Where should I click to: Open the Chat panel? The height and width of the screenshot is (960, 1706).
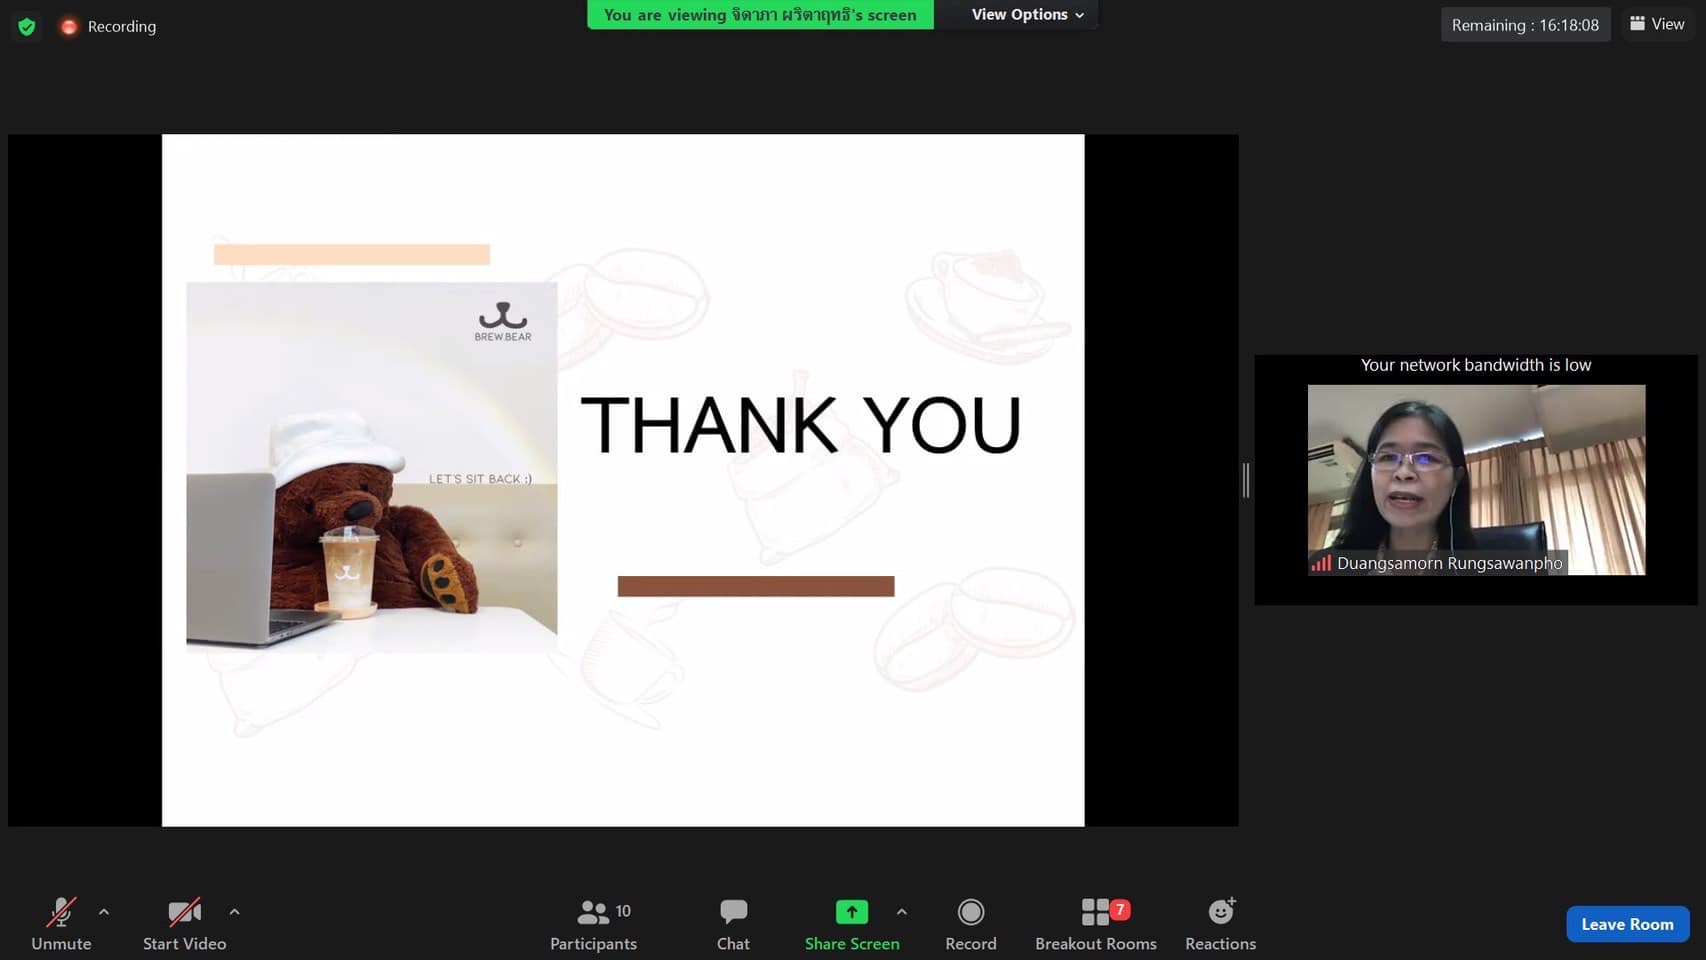tap(733, 923)
